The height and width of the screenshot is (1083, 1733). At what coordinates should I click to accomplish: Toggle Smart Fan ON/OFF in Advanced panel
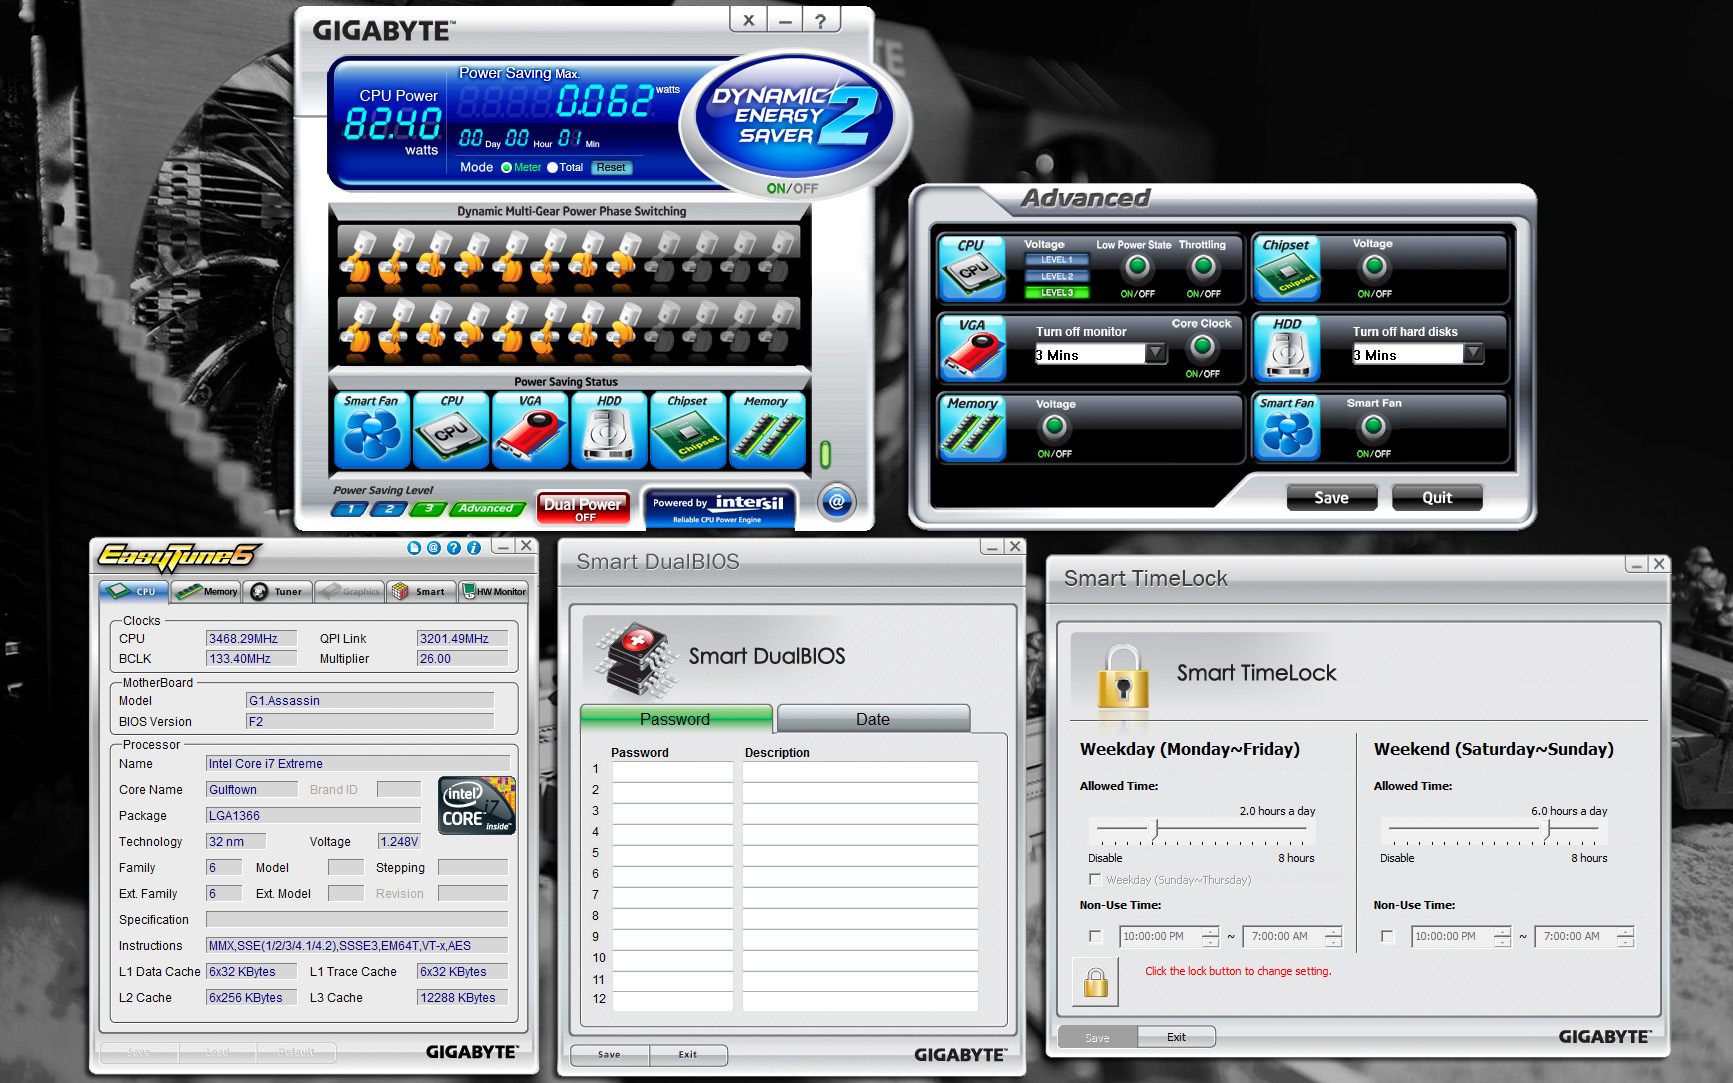click(x=1374, y=427)
